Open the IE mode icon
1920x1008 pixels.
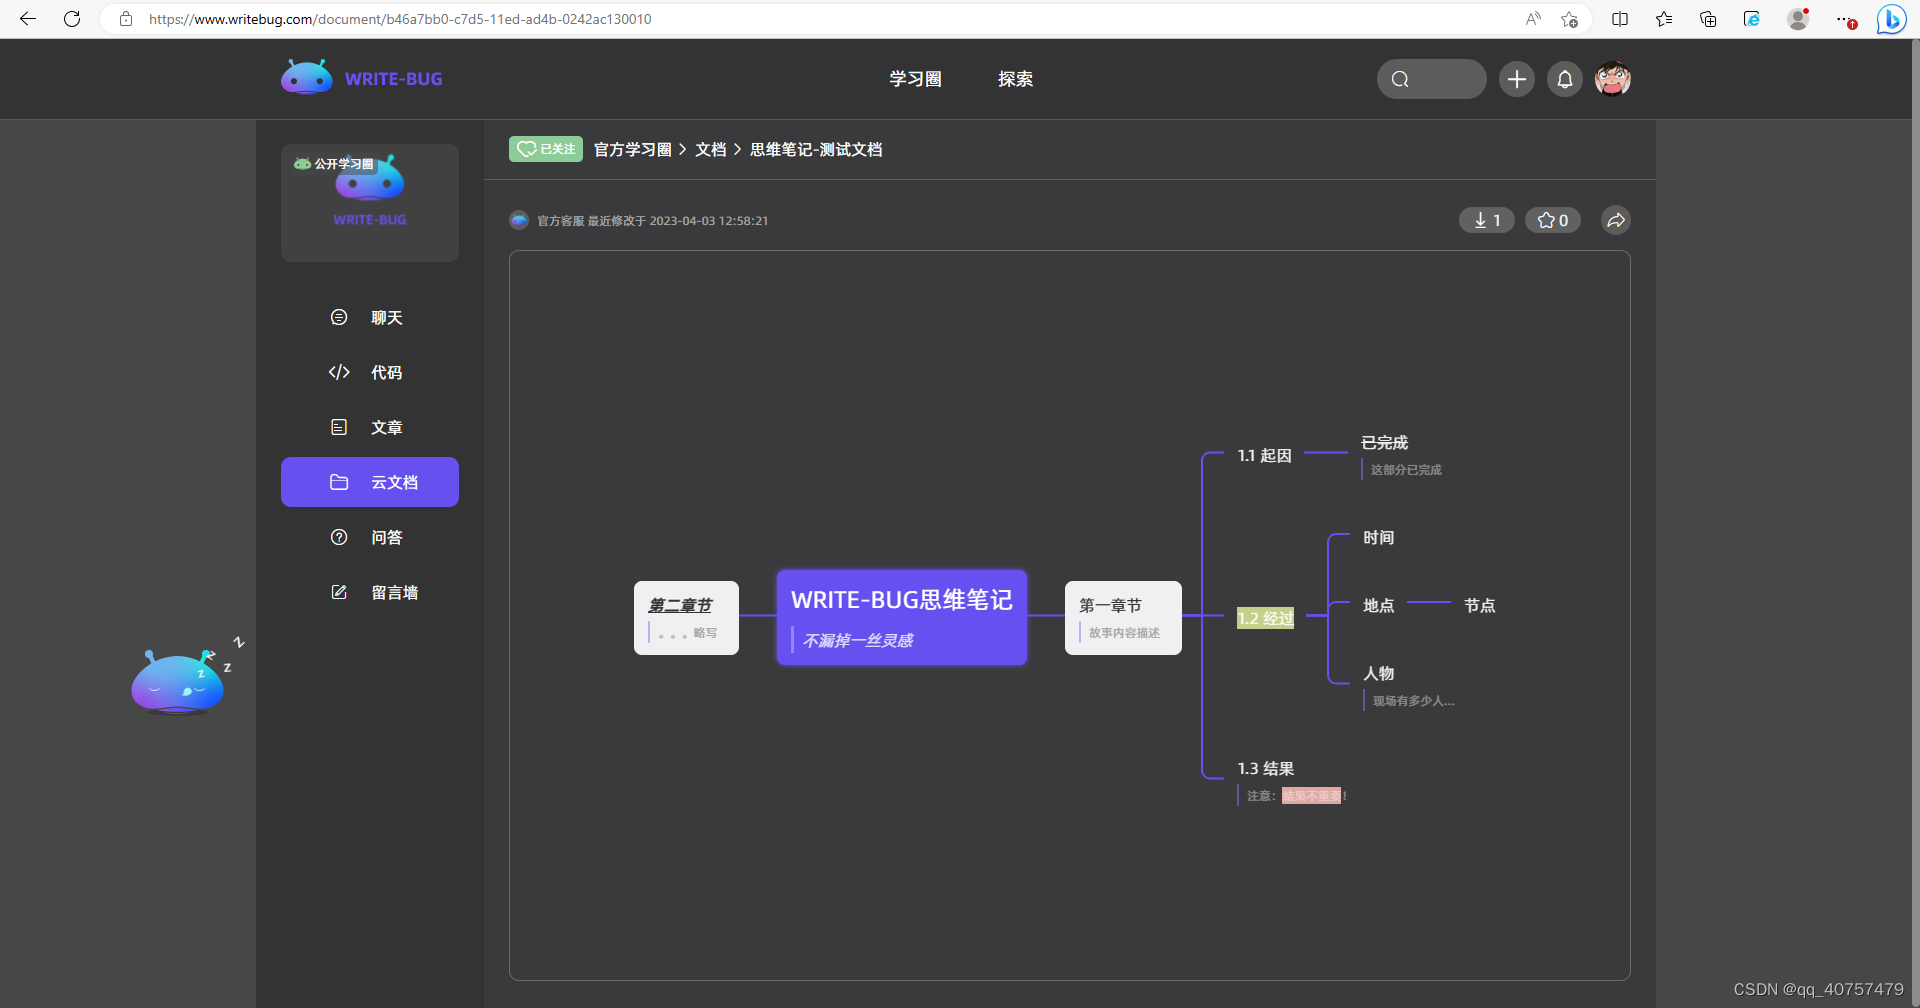point(1752,19)
